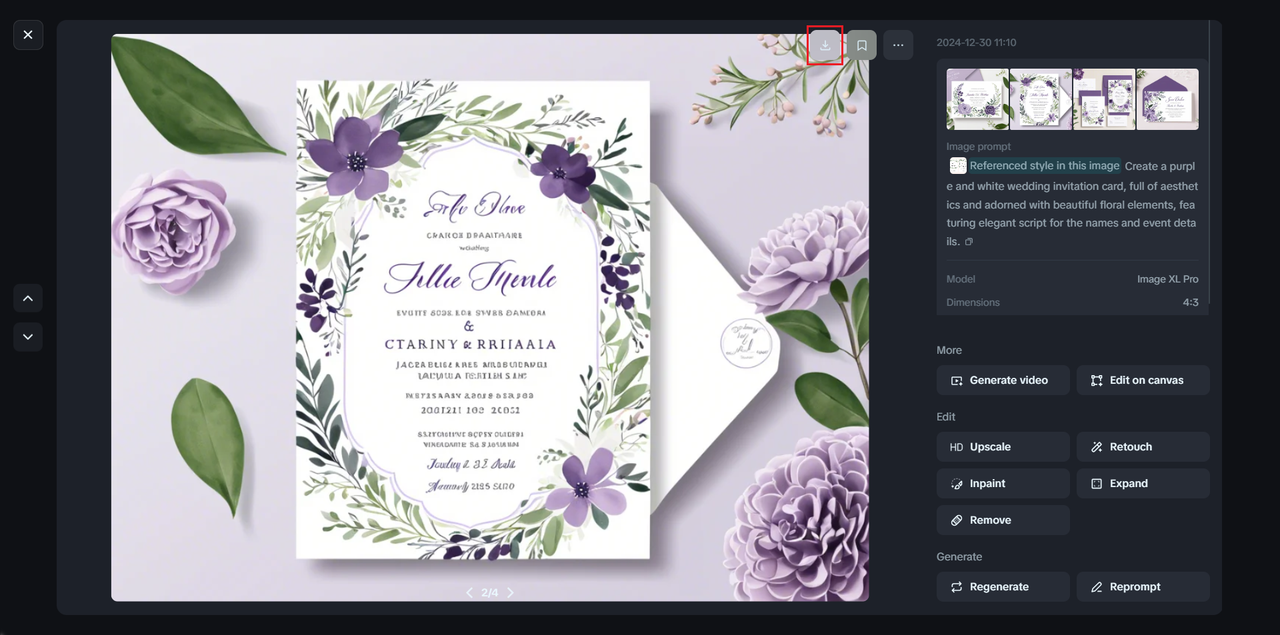Go to previous image with up chevron
Viewport: 1280px width, 635px height.
point(28,298)
